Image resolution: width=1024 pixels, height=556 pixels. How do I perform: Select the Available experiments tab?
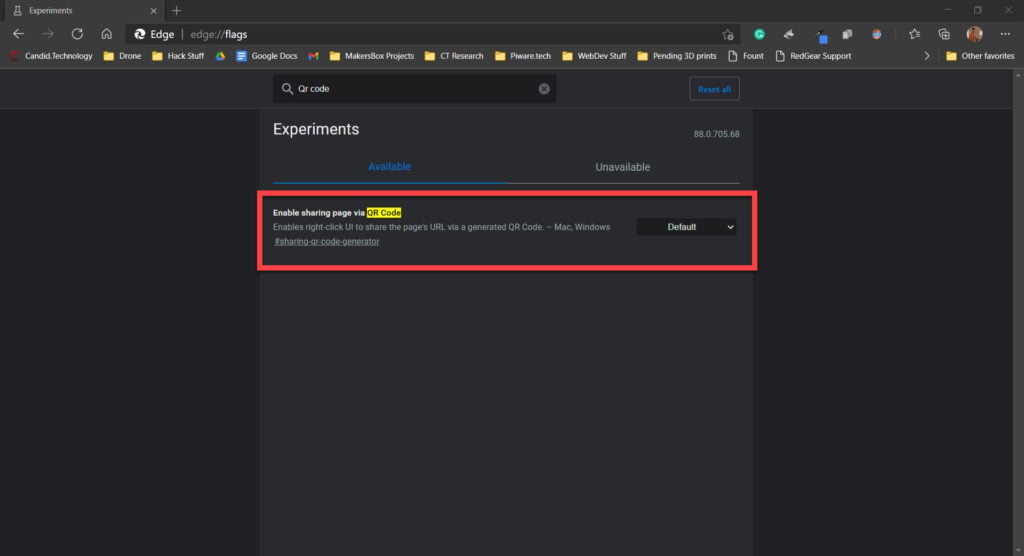389,167
